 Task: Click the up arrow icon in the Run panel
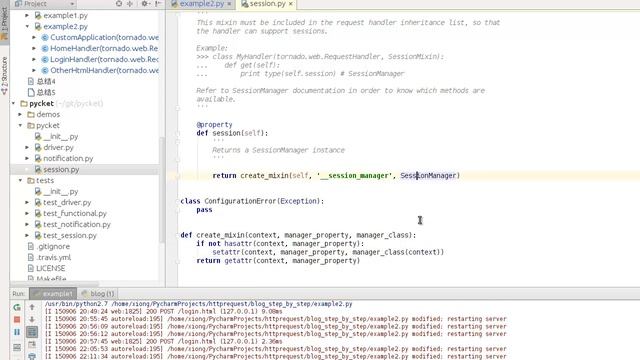click(x=32, y=307)
